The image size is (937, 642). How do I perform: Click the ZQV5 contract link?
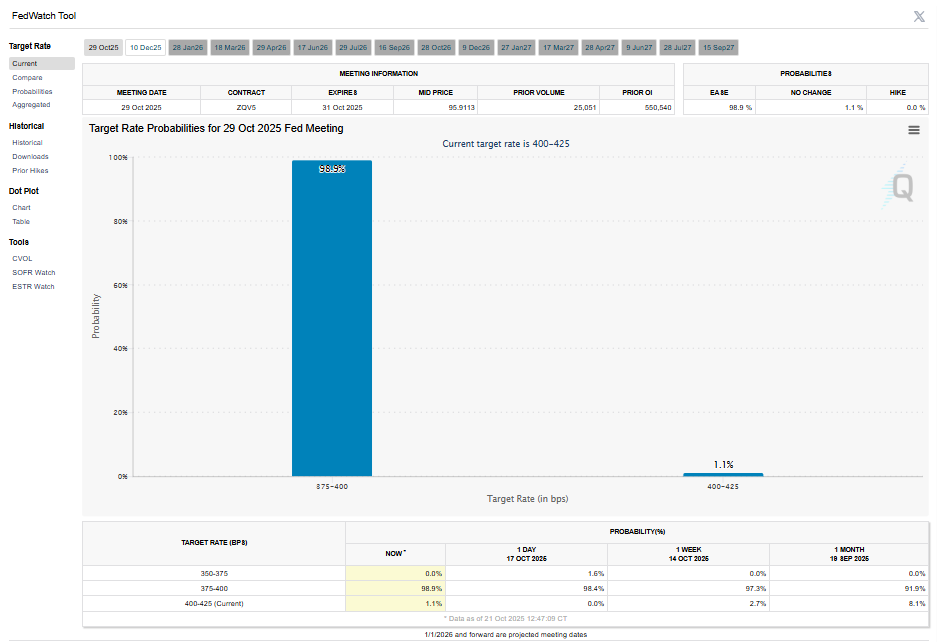tap(246, 107)
